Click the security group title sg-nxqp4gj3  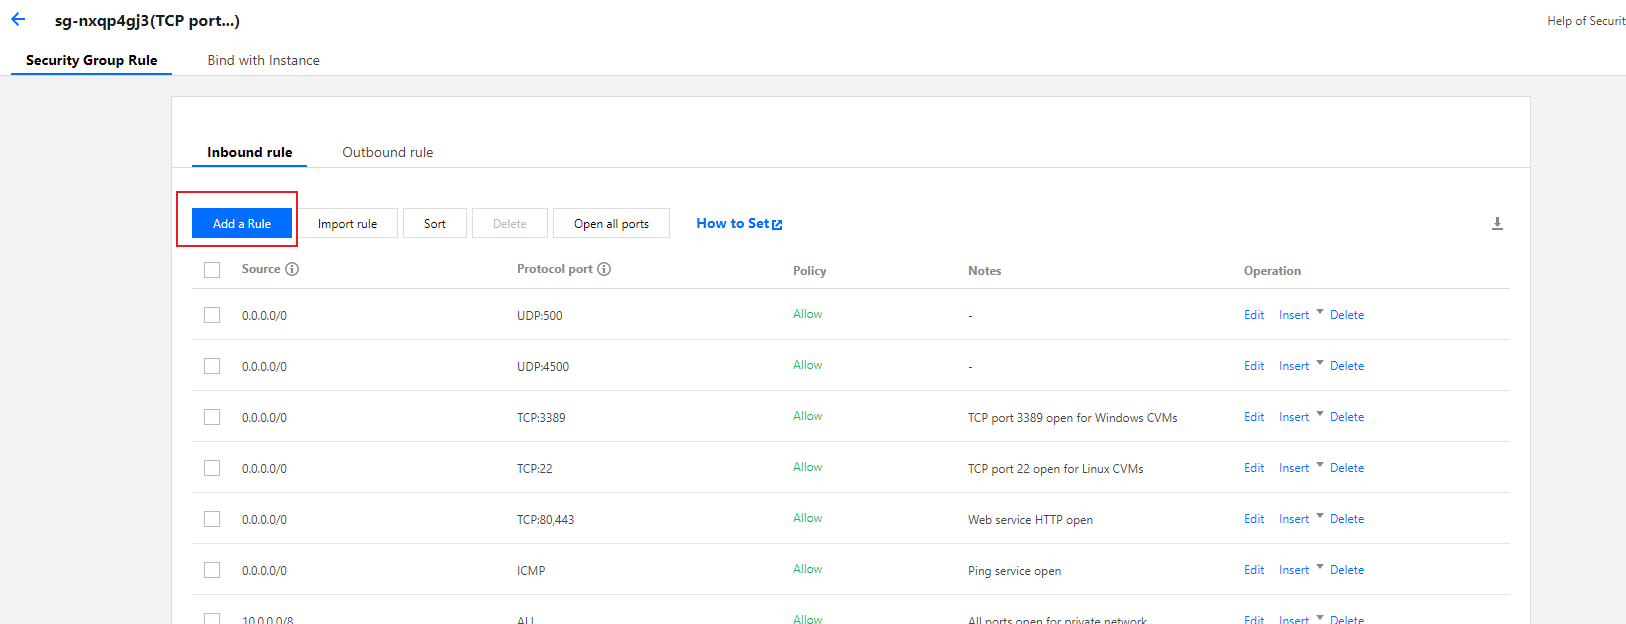(147, 20)
